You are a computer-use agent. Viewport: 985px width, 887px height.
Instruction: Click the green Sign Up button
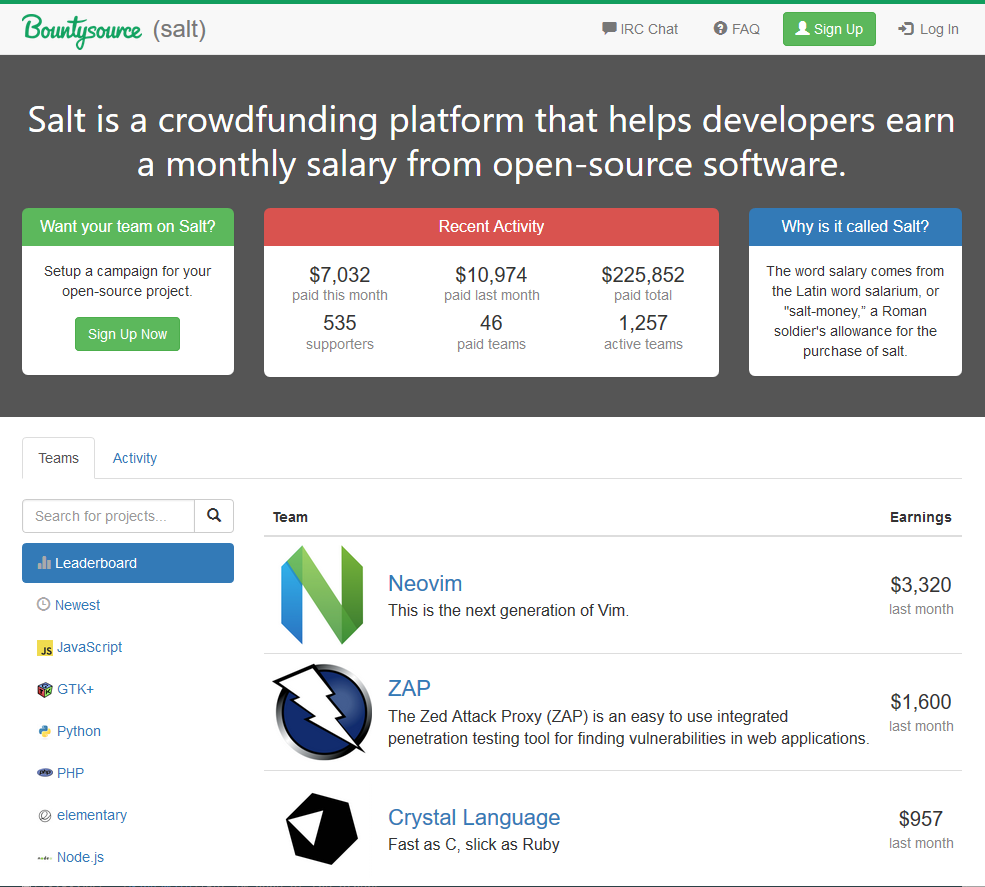point(829,29)
